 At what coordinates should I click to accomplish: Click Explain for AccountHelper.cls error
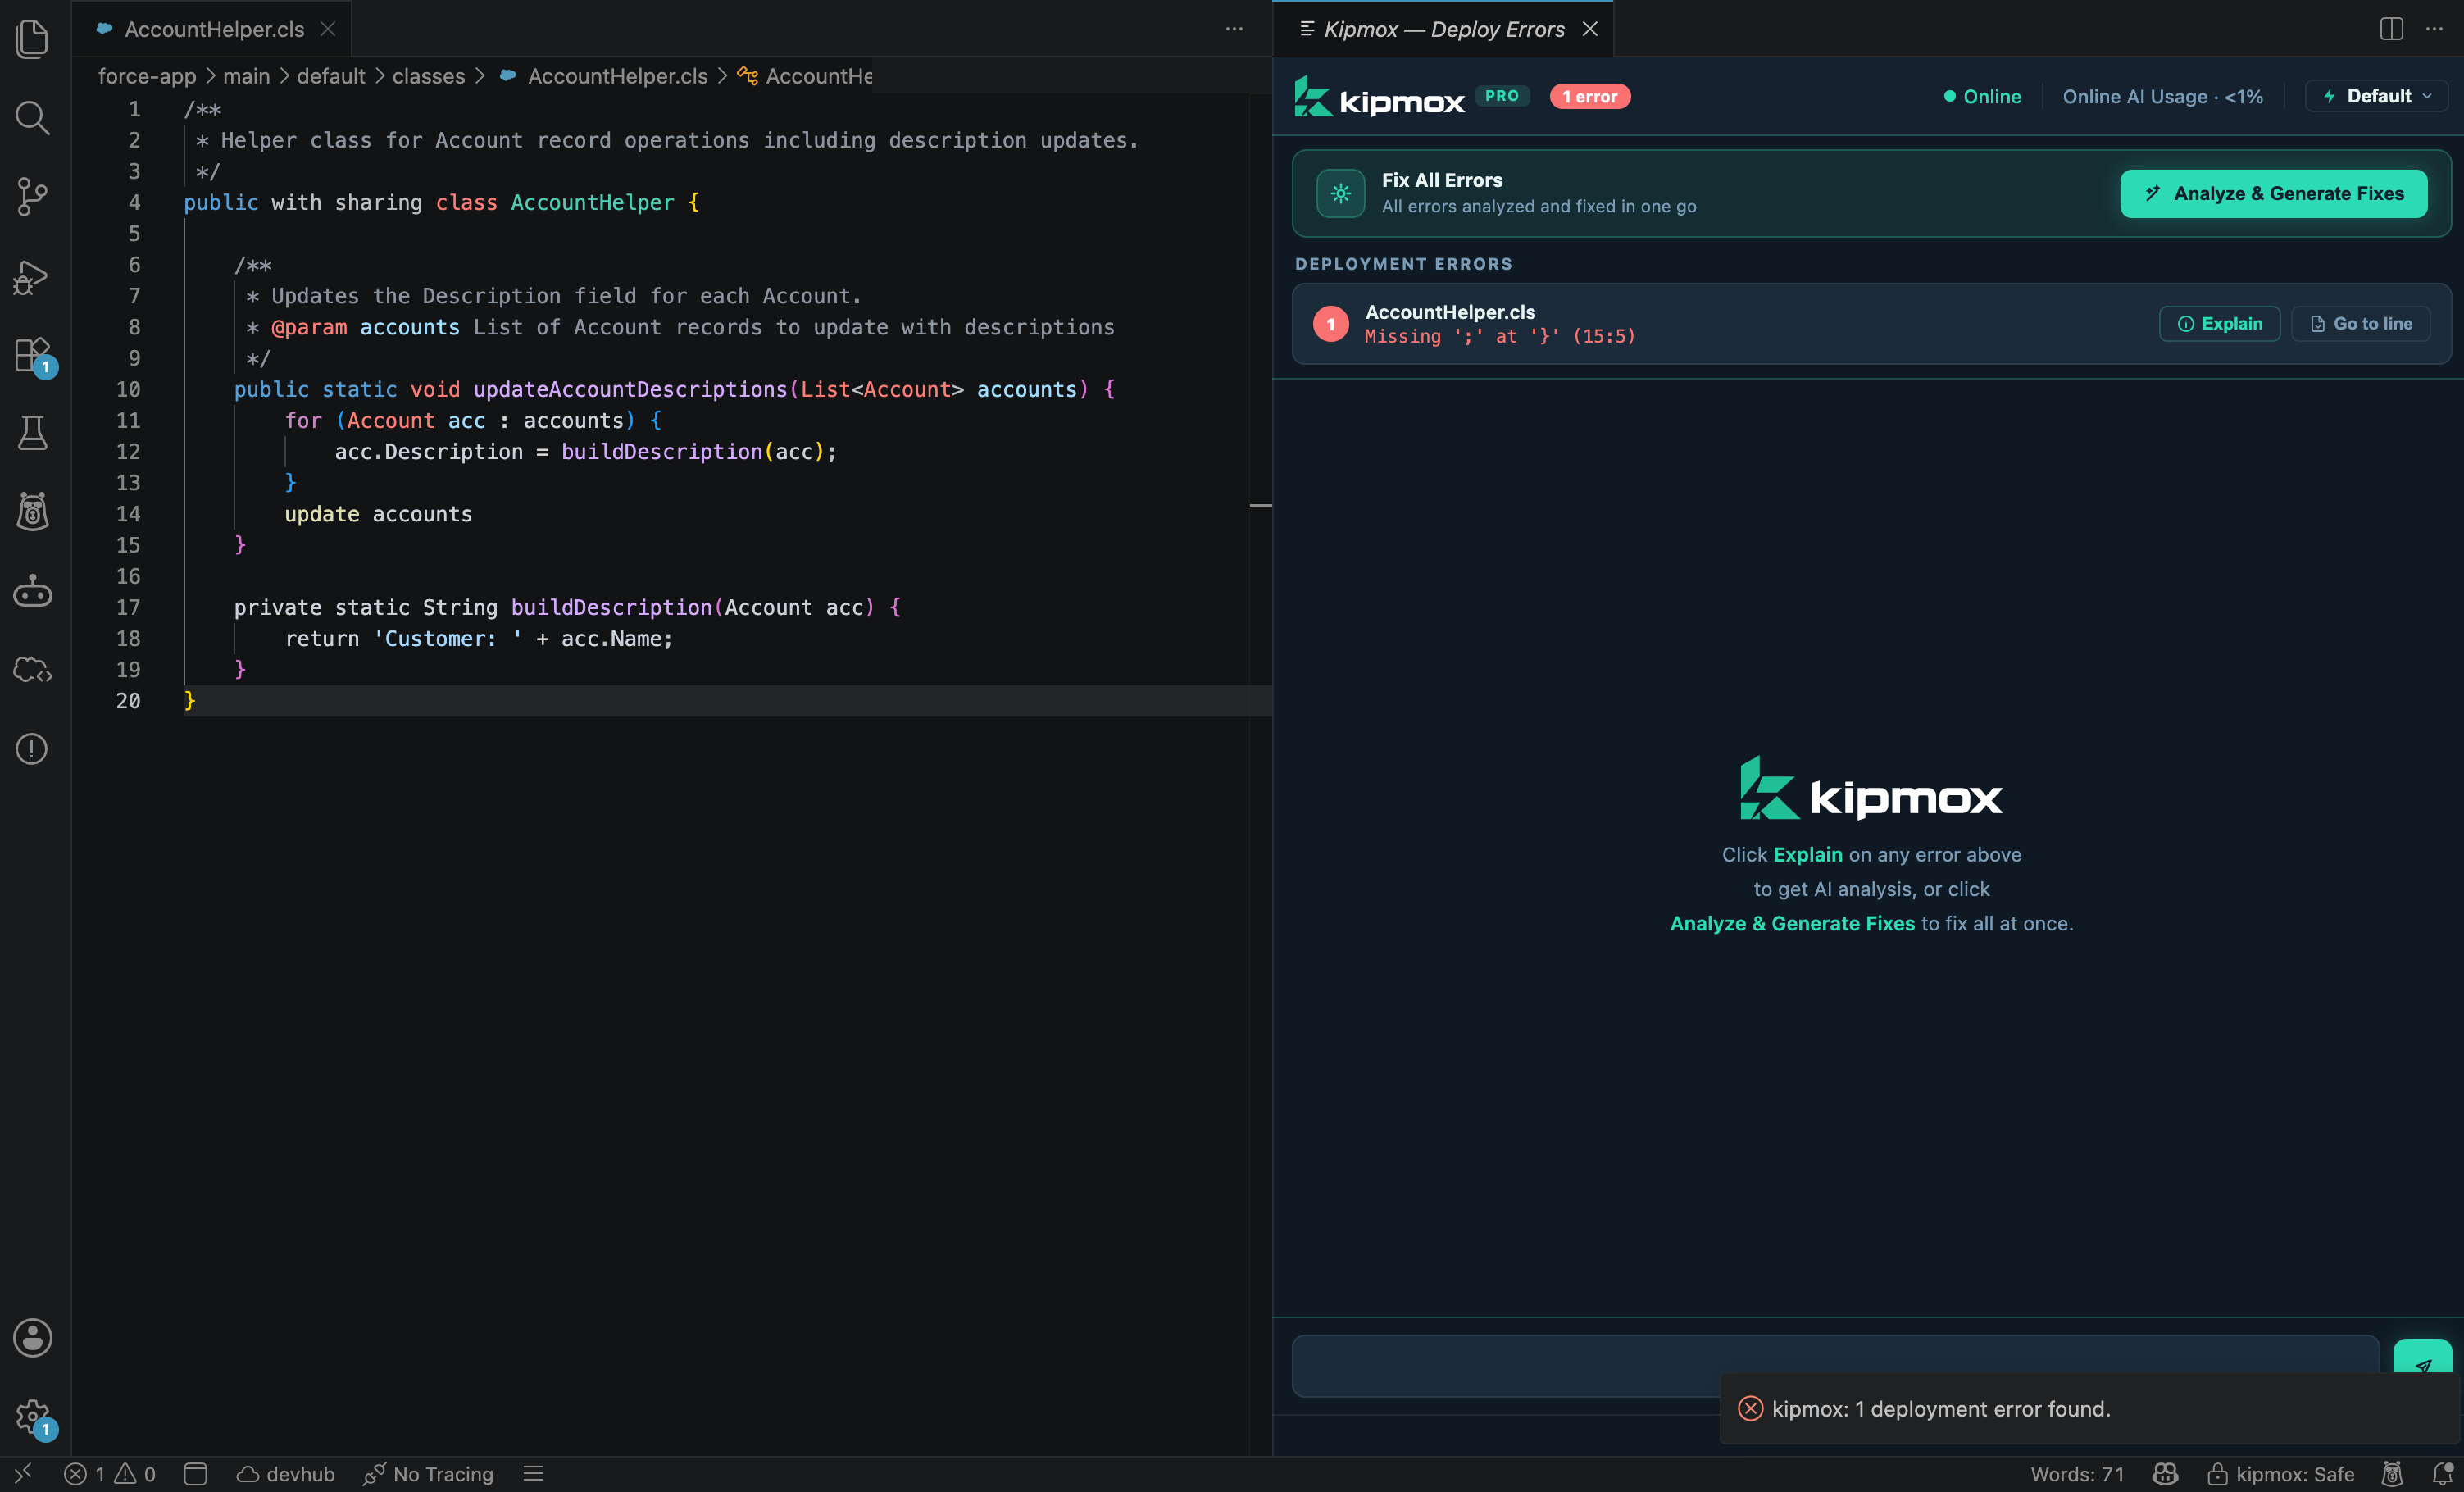pyautogui.click(x=2220, y=323)
